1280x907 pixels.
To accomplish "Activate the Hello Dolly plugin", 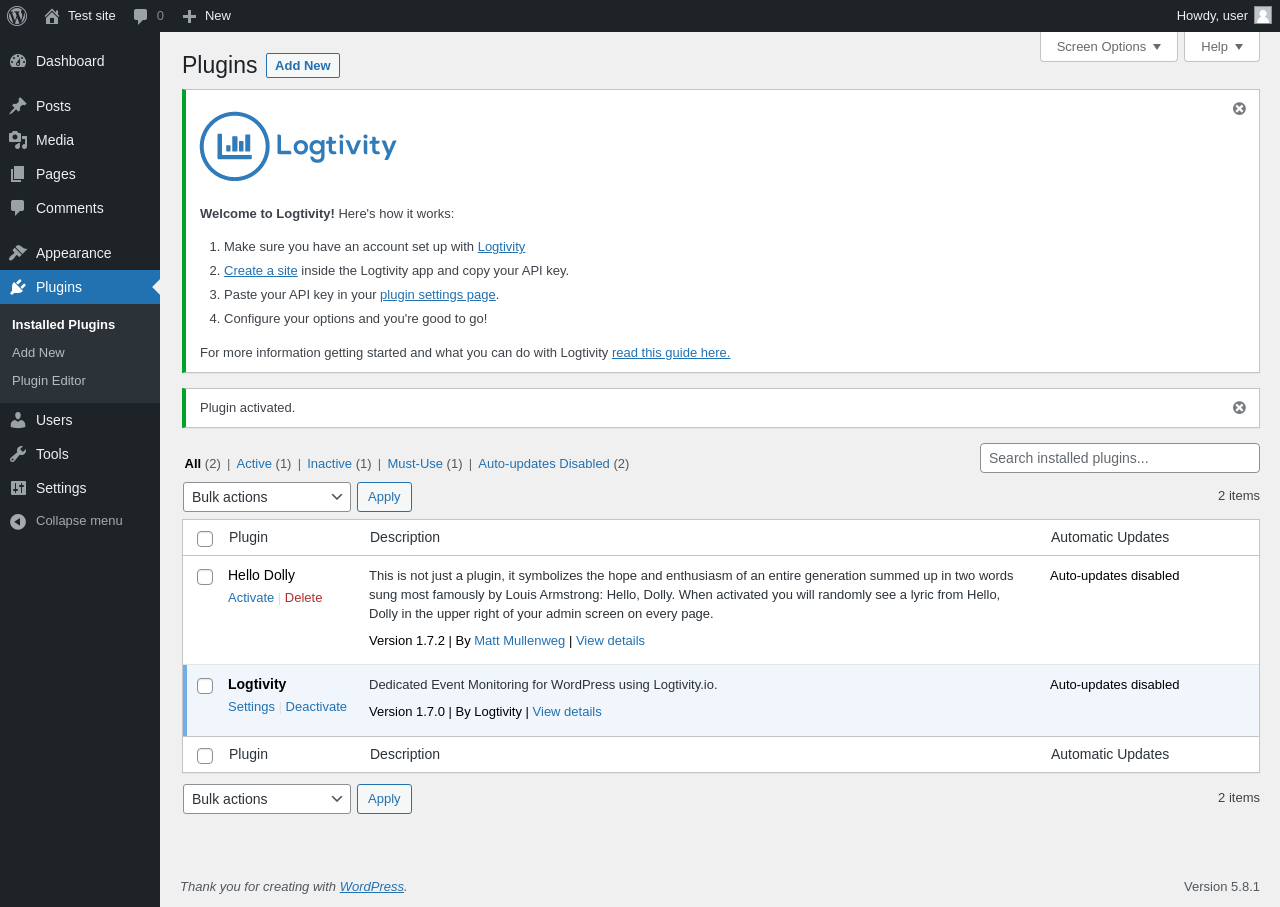I will click(x=251, y=598).
